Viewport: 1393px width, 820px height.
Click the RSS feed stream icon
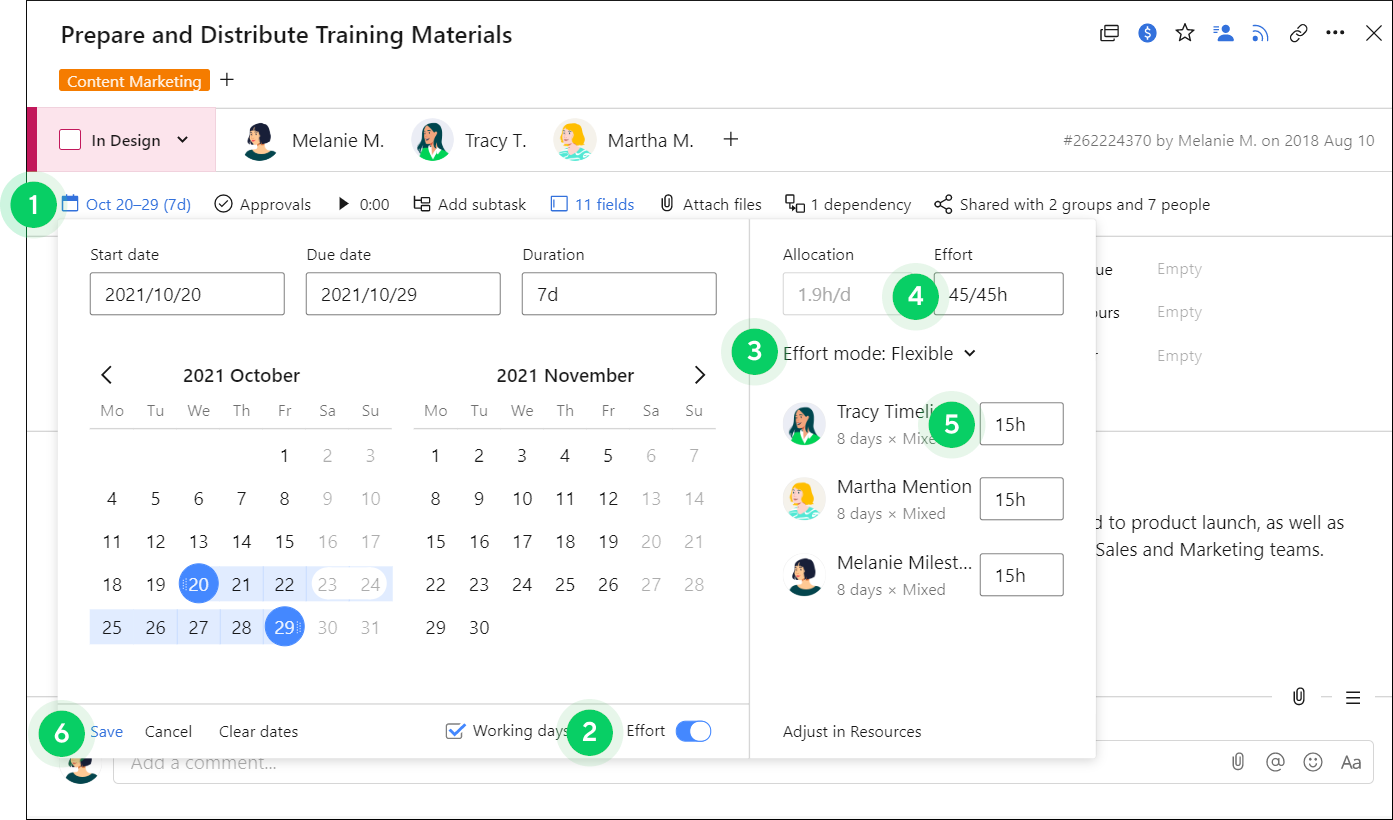tap(1260, 33)
